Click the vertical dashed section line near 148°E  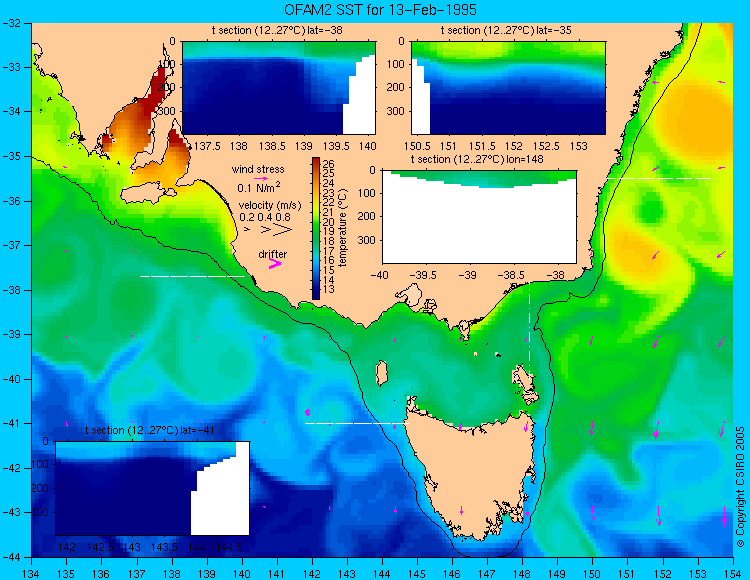coord(529,332)
